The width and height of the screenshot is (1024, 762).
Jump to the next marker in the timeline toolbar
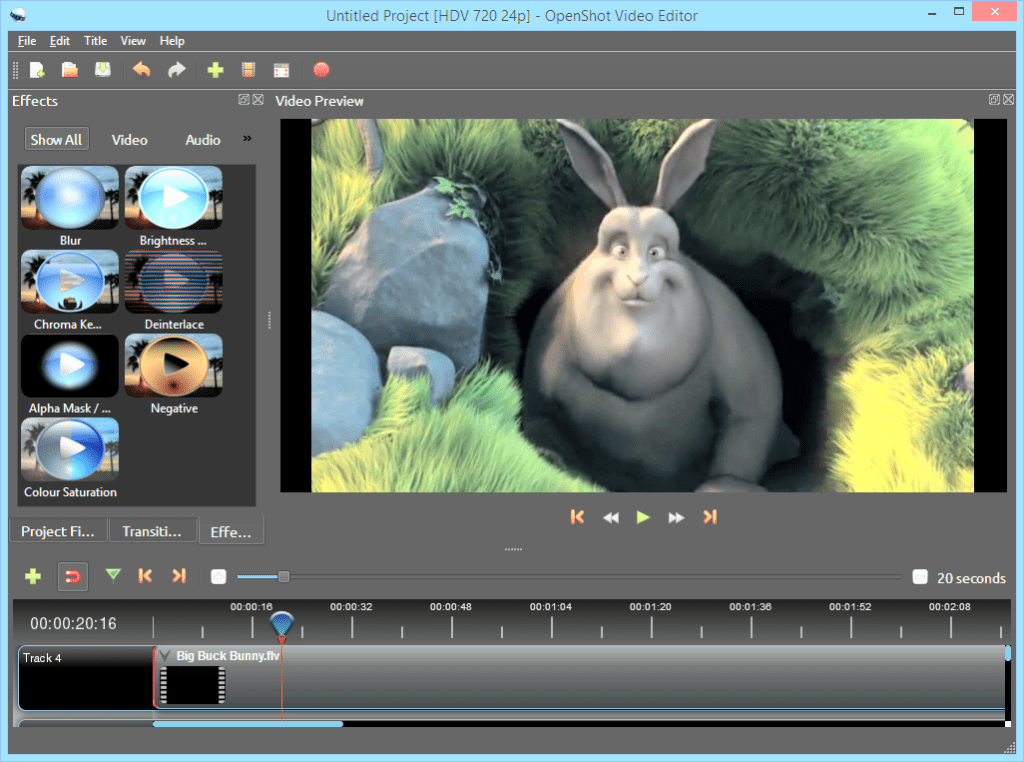point(179,576)
